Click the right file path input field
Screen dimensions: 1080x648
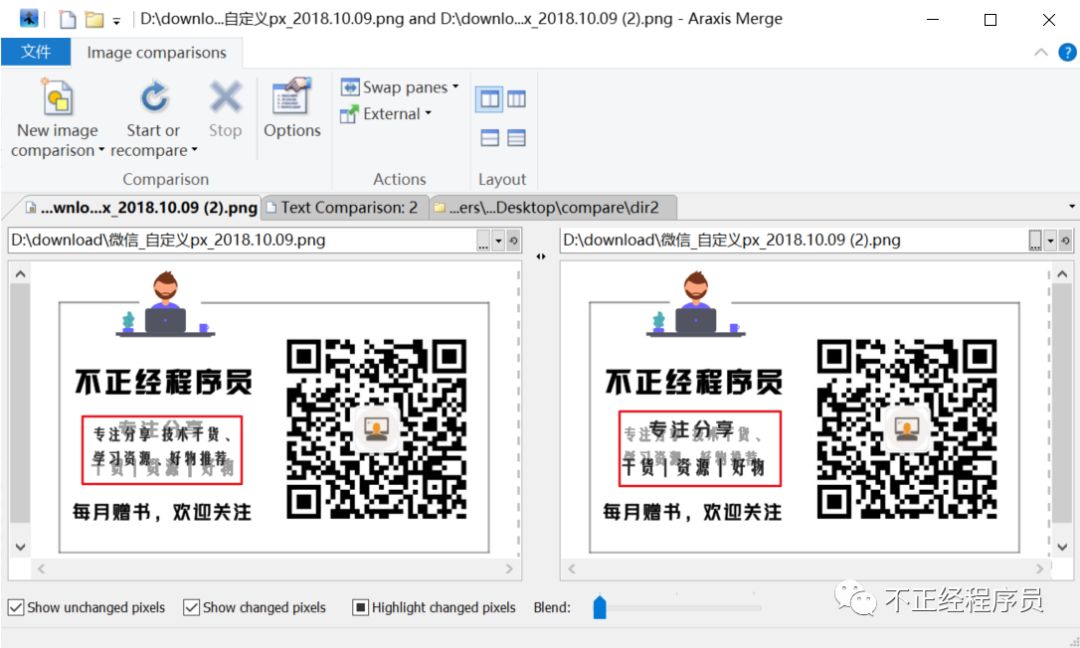click(793, 240)
